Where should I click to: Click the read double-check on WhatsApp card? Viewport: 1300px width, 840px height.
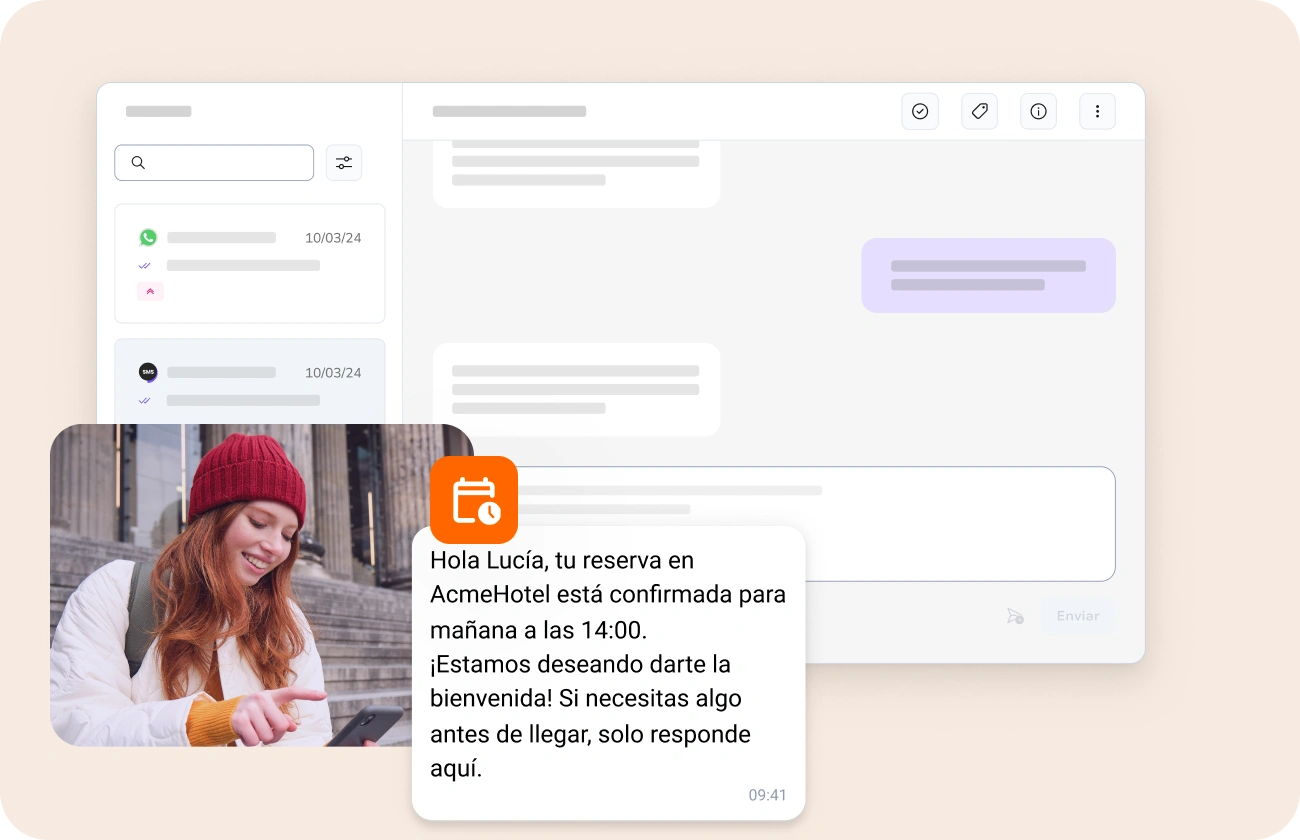(x=145, y=265)
